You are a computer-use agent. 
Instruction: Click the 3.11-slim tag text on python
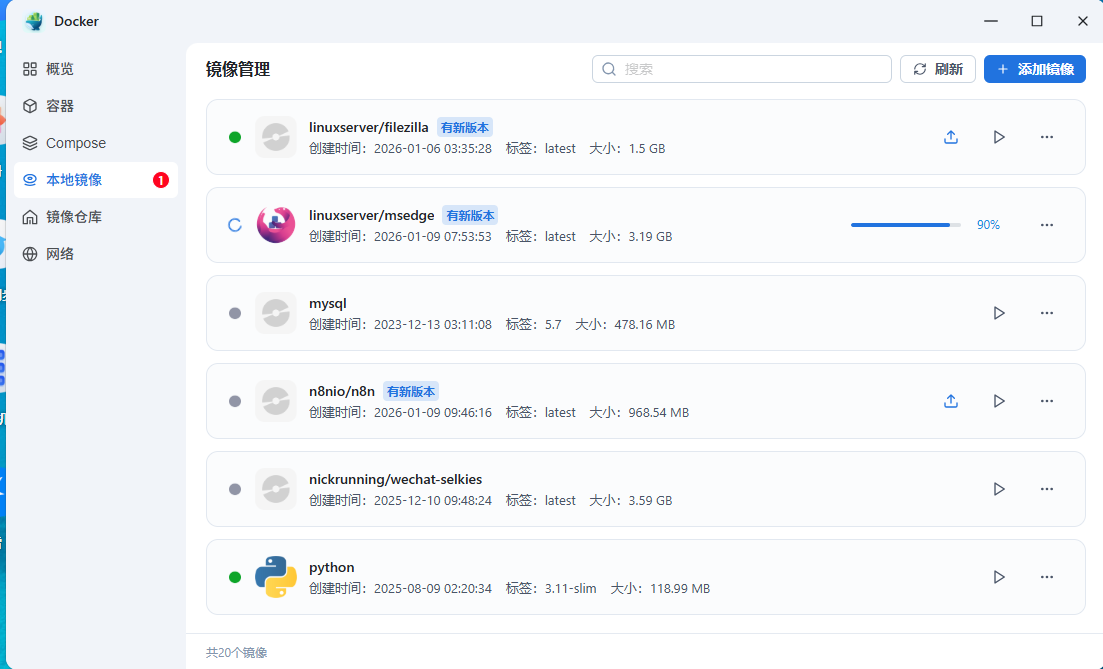tap(570, 588)
